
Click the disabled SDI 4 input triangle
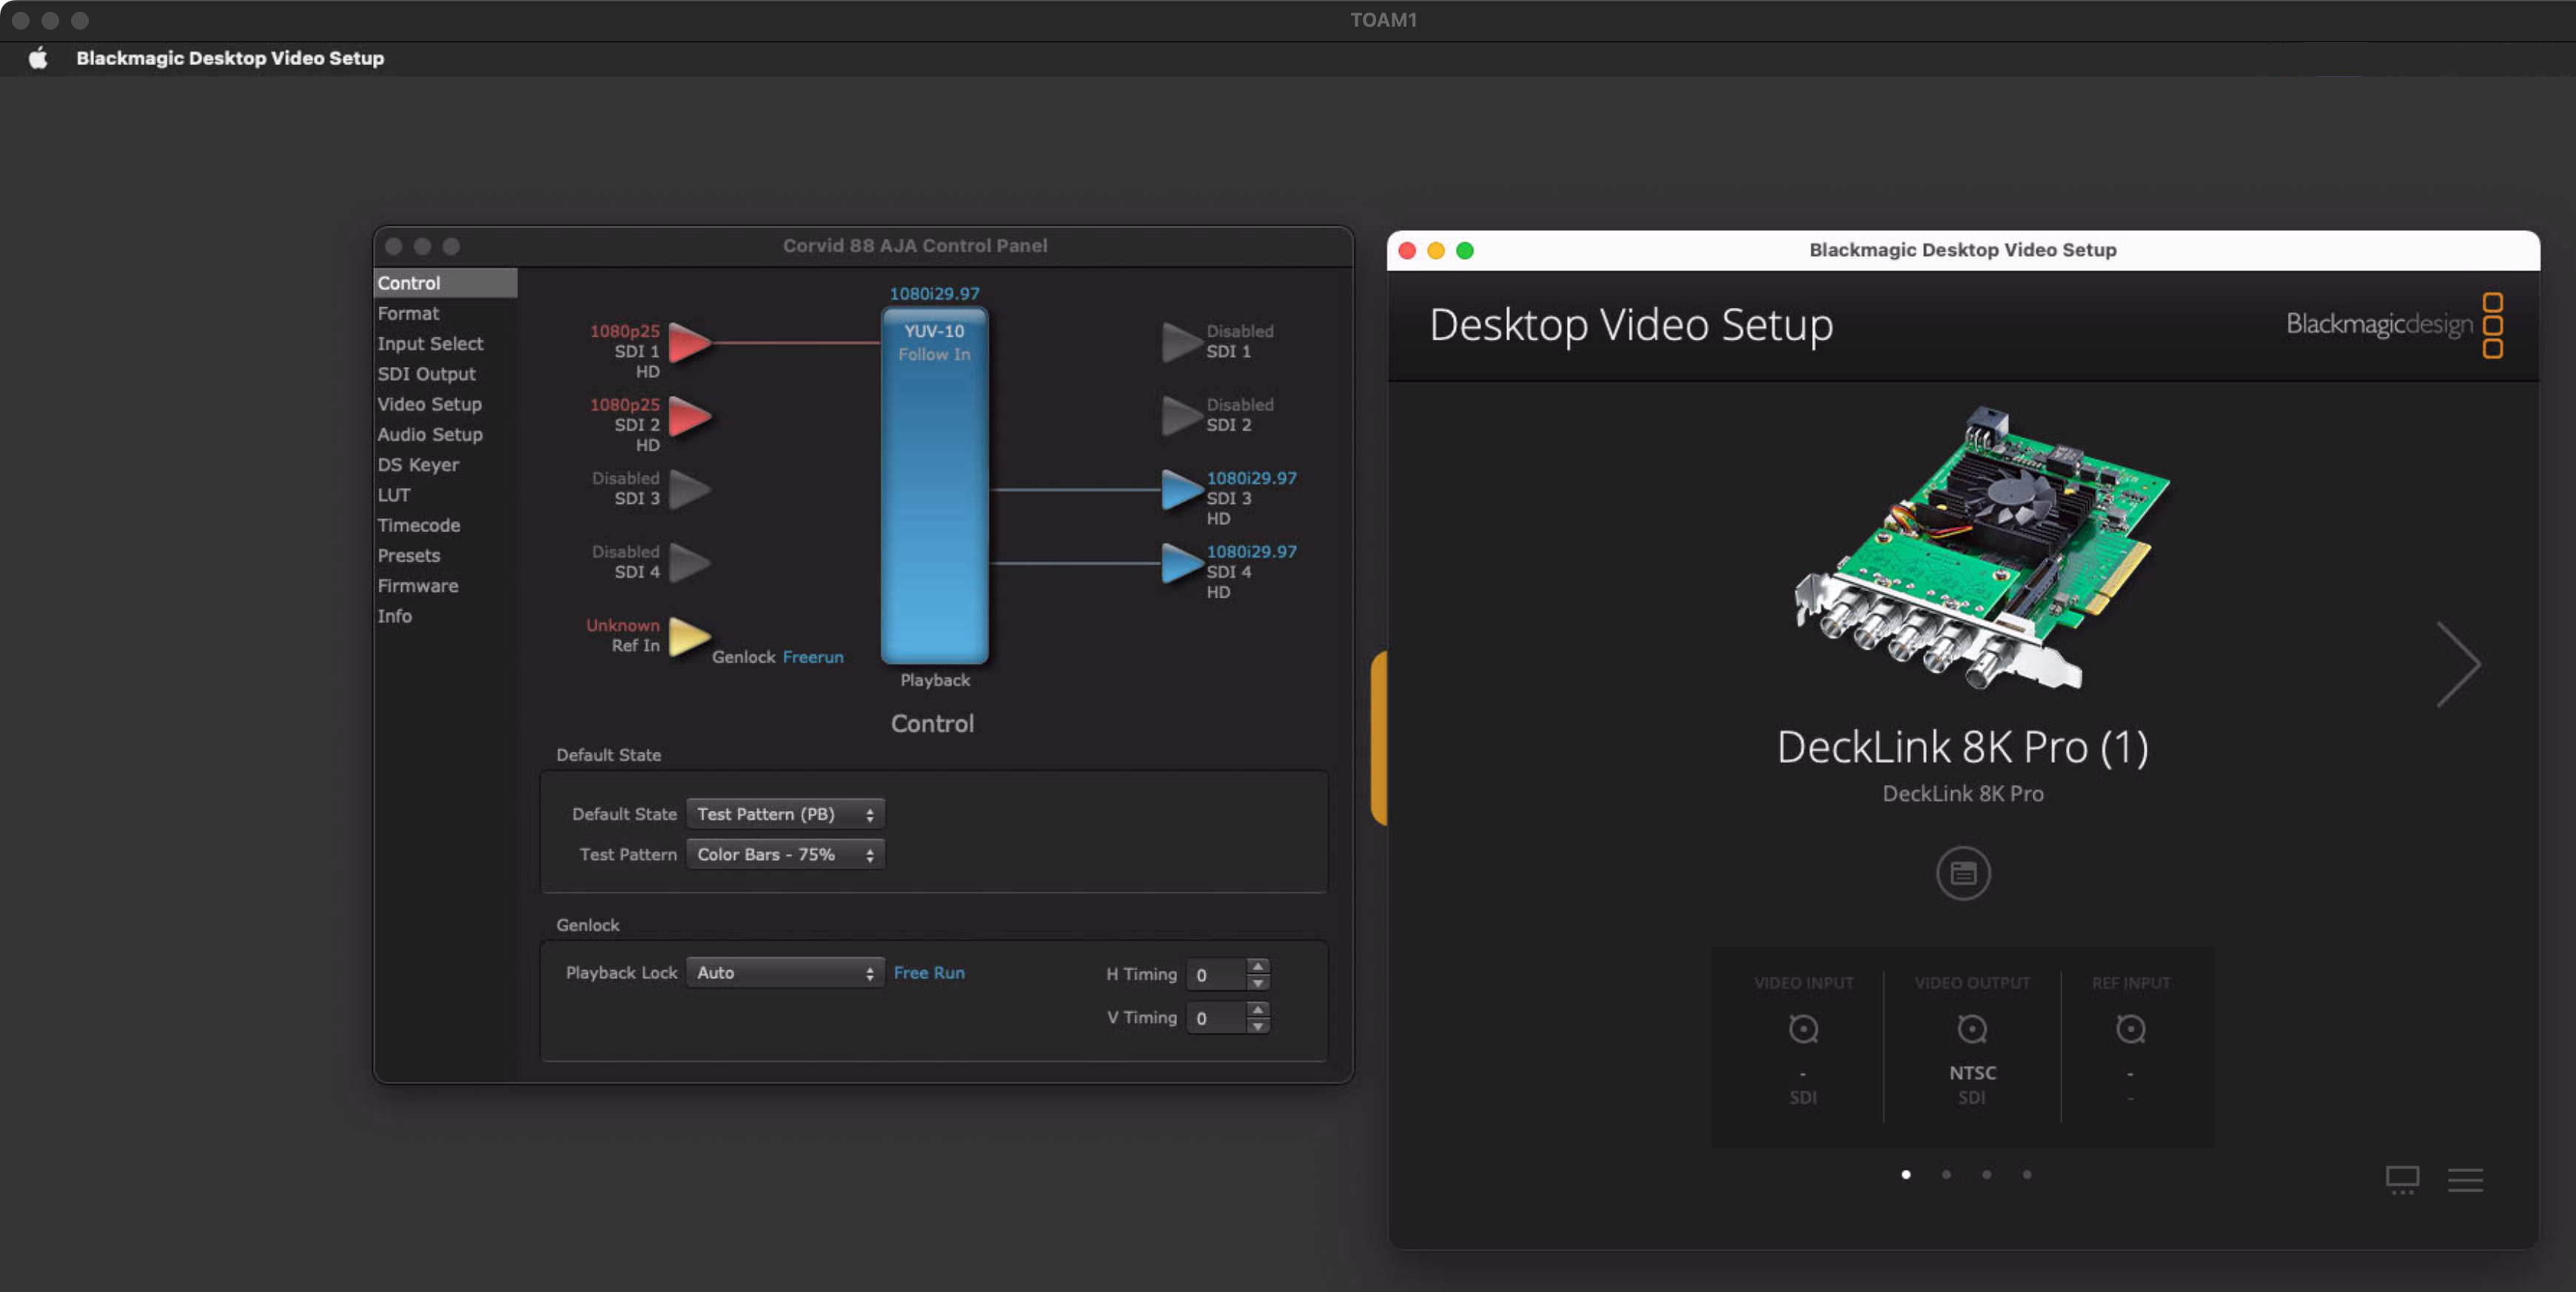tap(689, 563)
